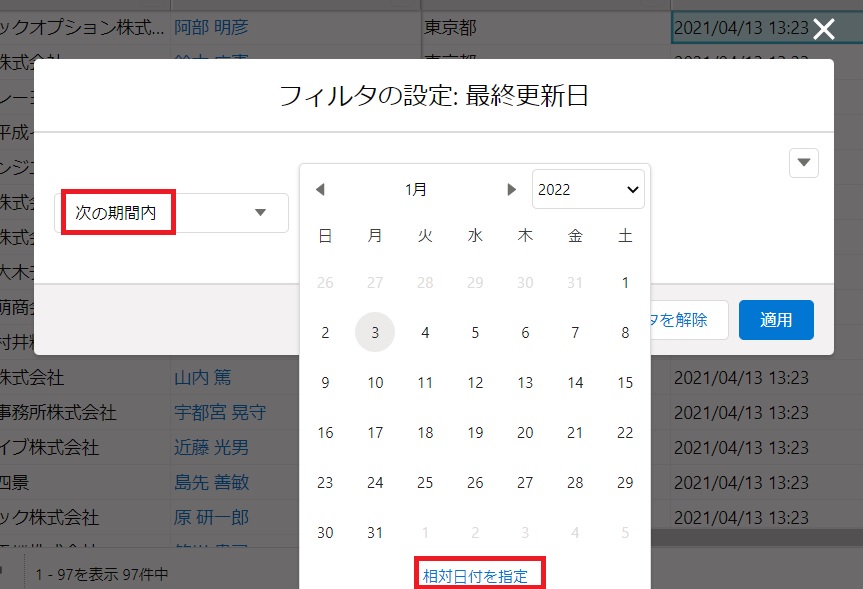Open contact link 島先 善敏
Screen dimensions: 863x589
[x=211, y=483]
